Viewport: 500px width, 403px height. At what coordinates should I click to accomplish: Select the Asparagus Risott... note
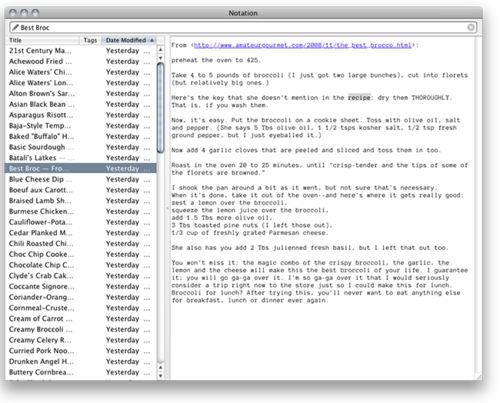[x=81, y=115]
